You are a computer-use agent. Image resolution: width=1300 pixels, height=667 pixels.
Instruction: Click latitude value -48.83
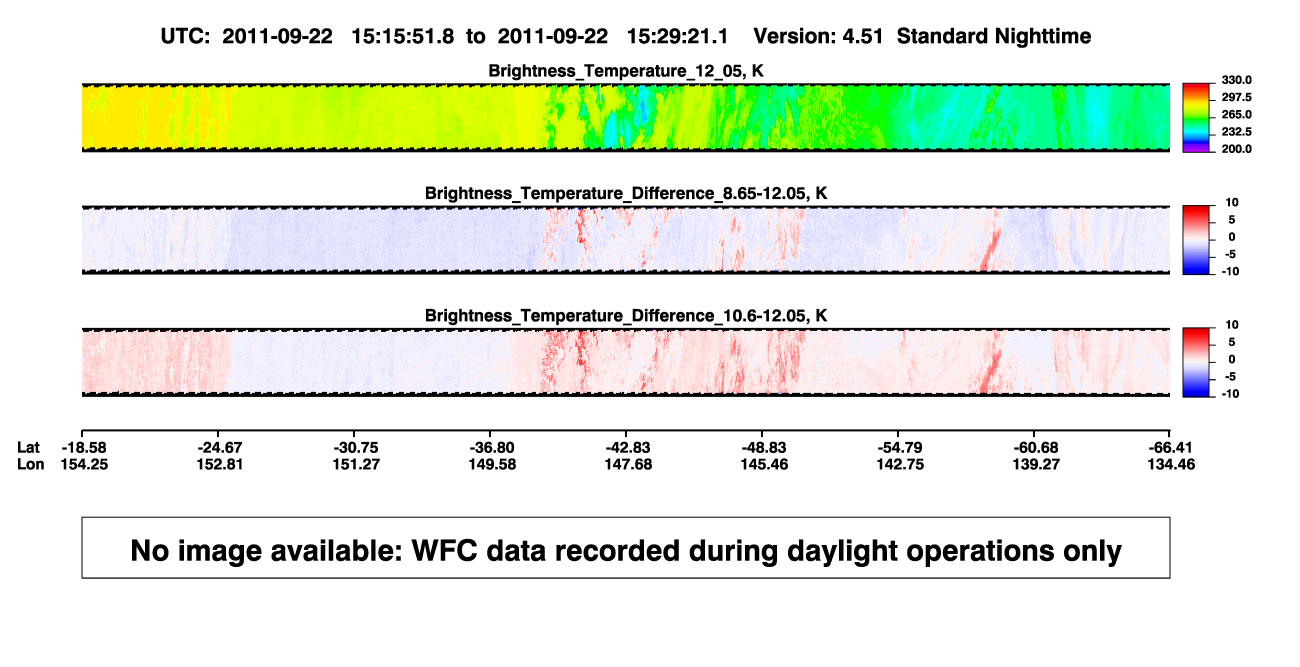pyautogui.click(x=762, y=447)
